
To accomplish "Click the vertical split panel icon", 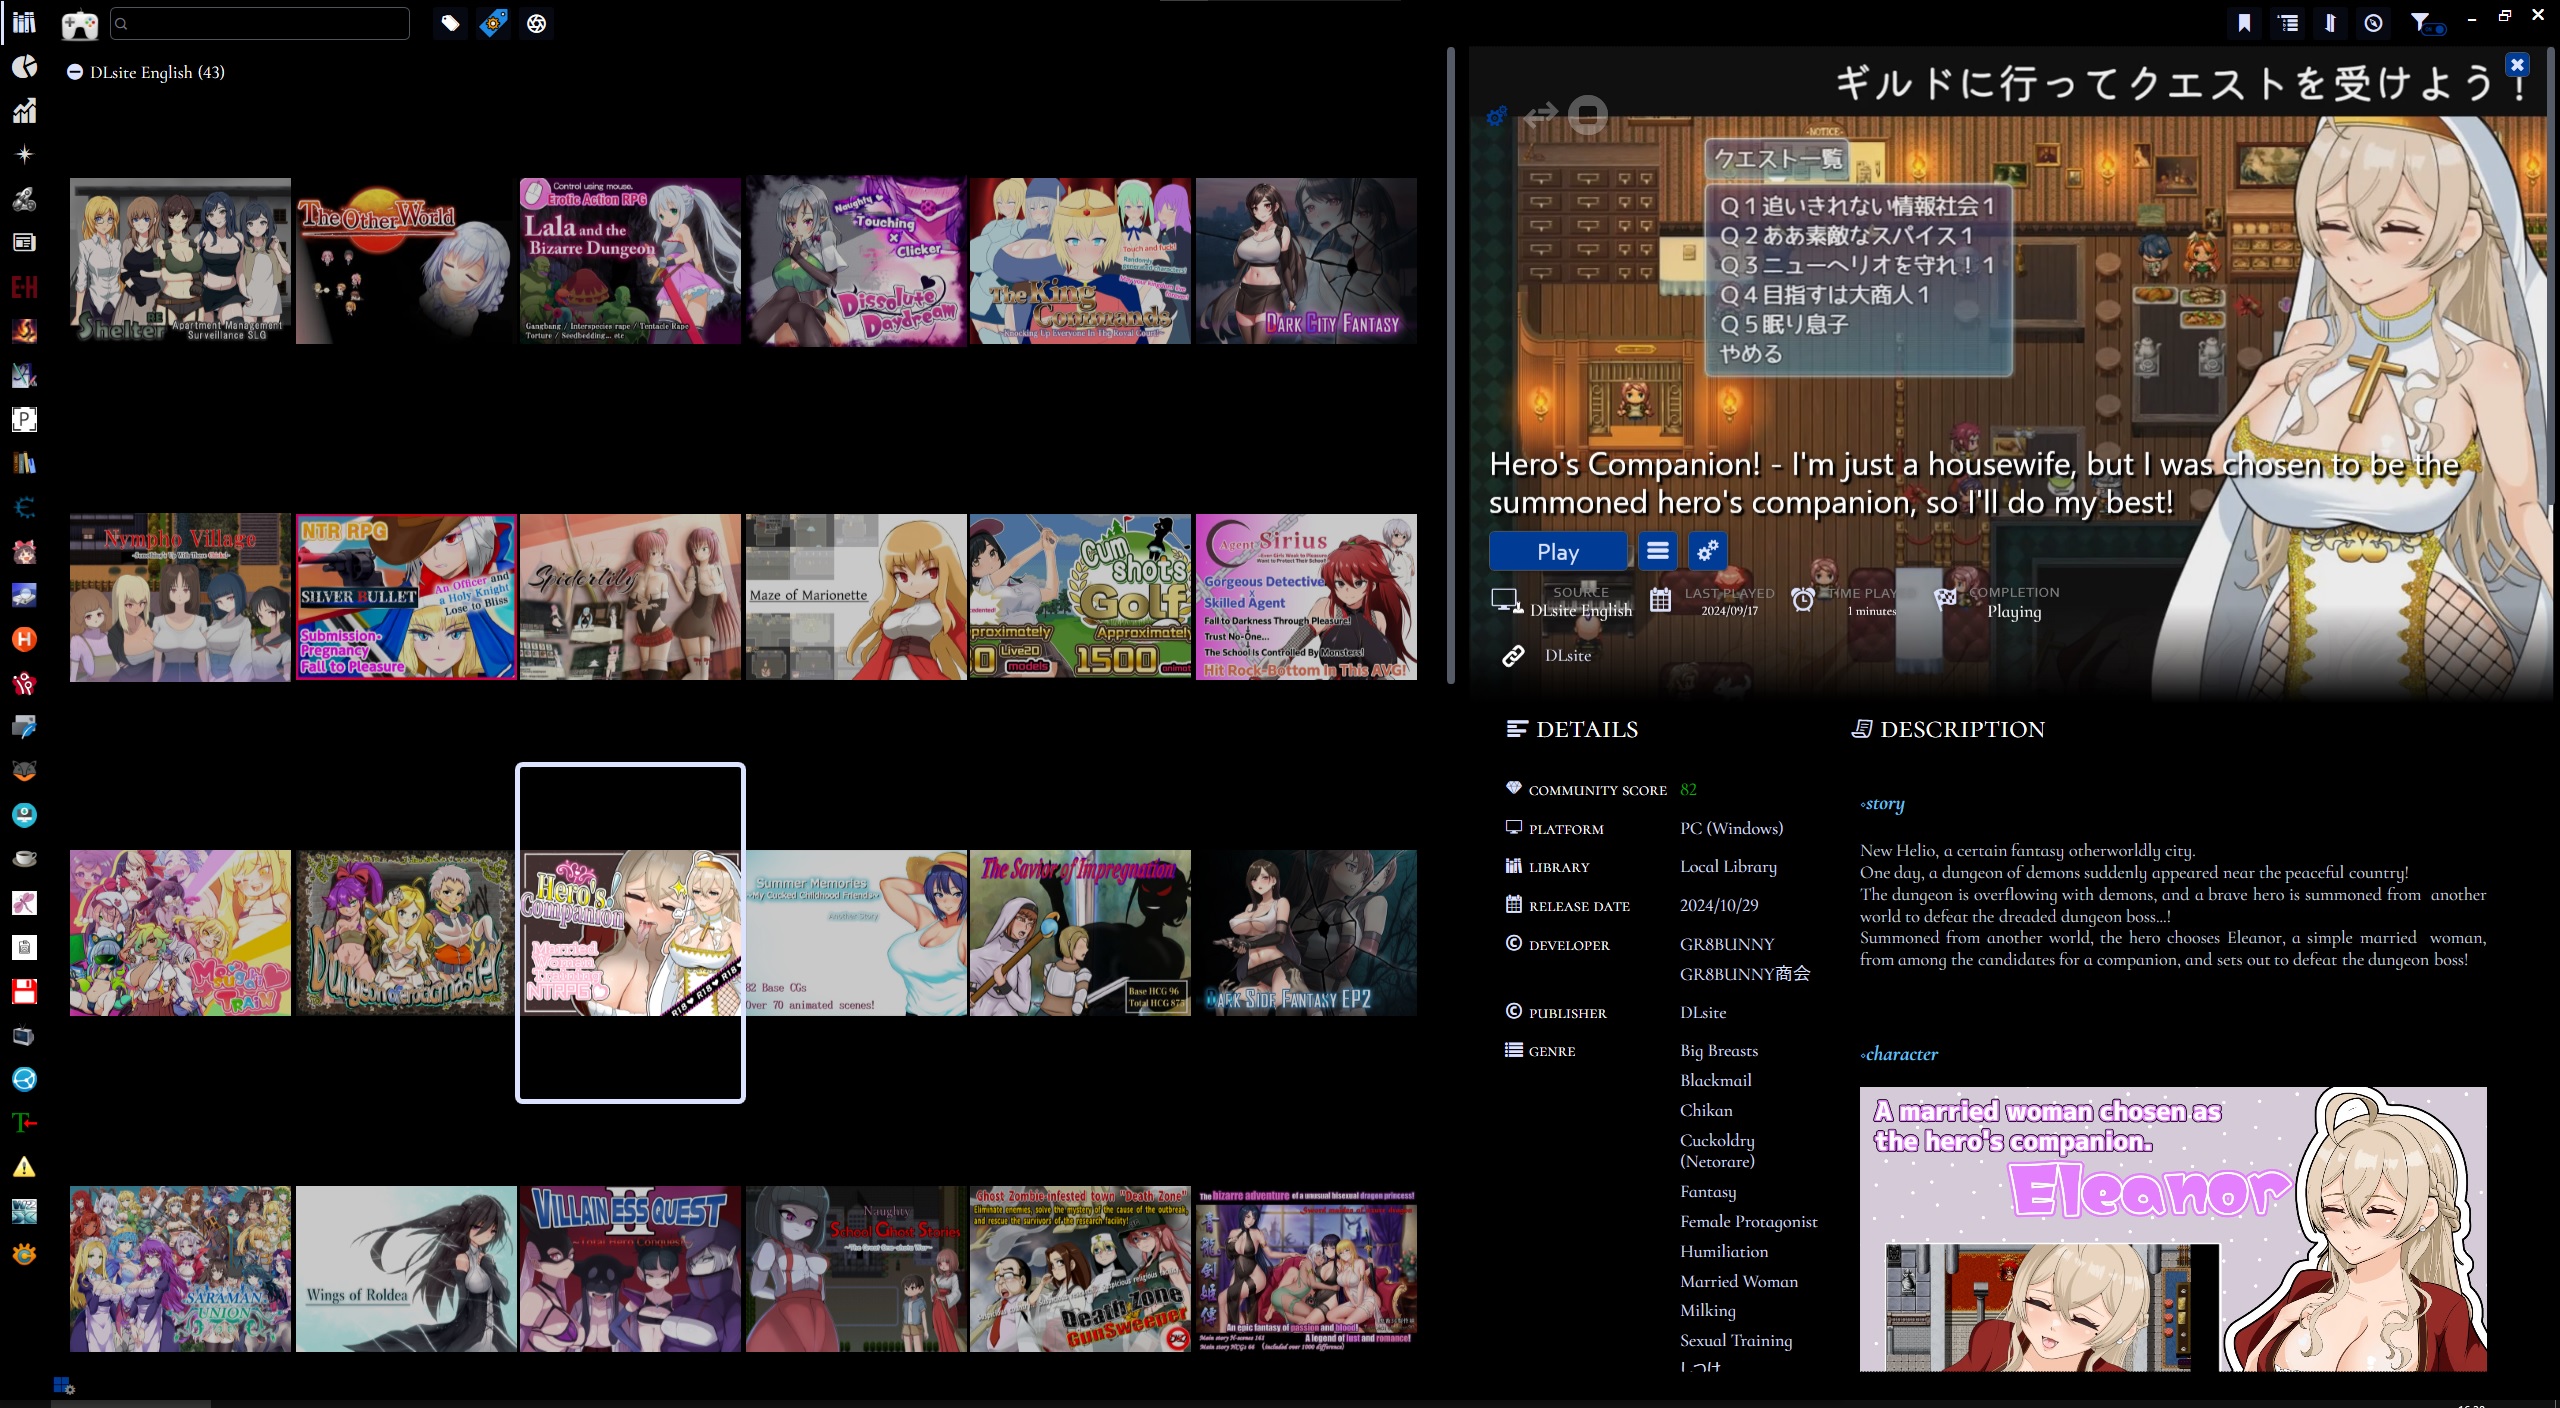I will [x=2330, y=23].
